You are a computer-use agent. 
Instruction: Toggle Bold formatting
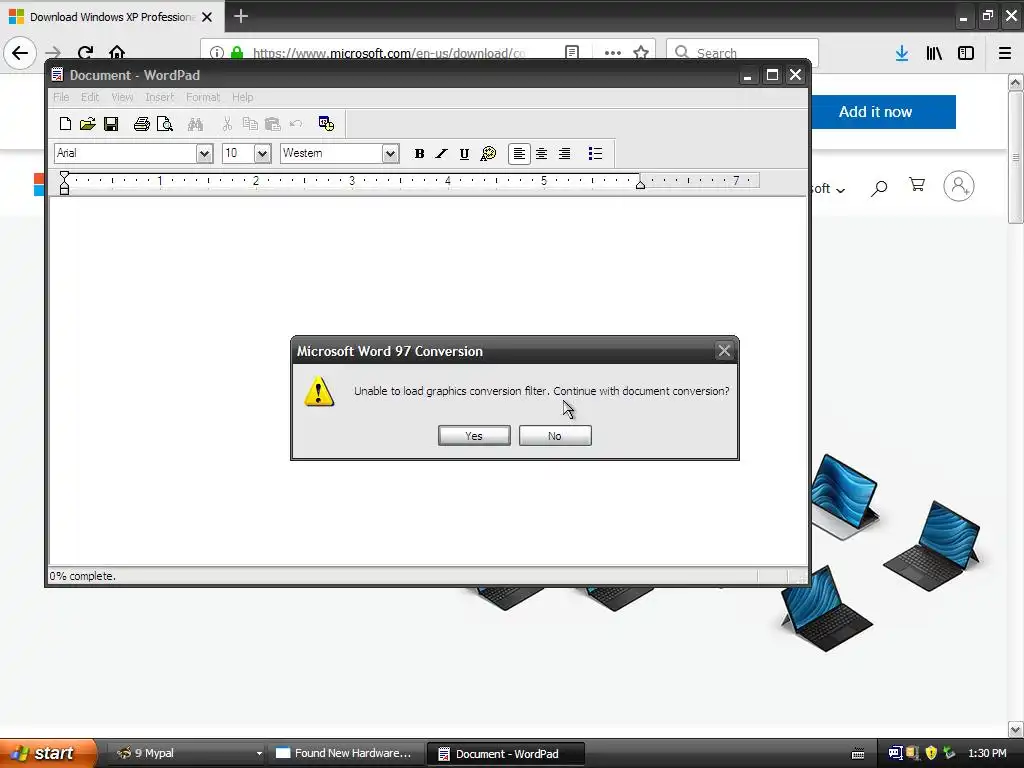[419, 153]
